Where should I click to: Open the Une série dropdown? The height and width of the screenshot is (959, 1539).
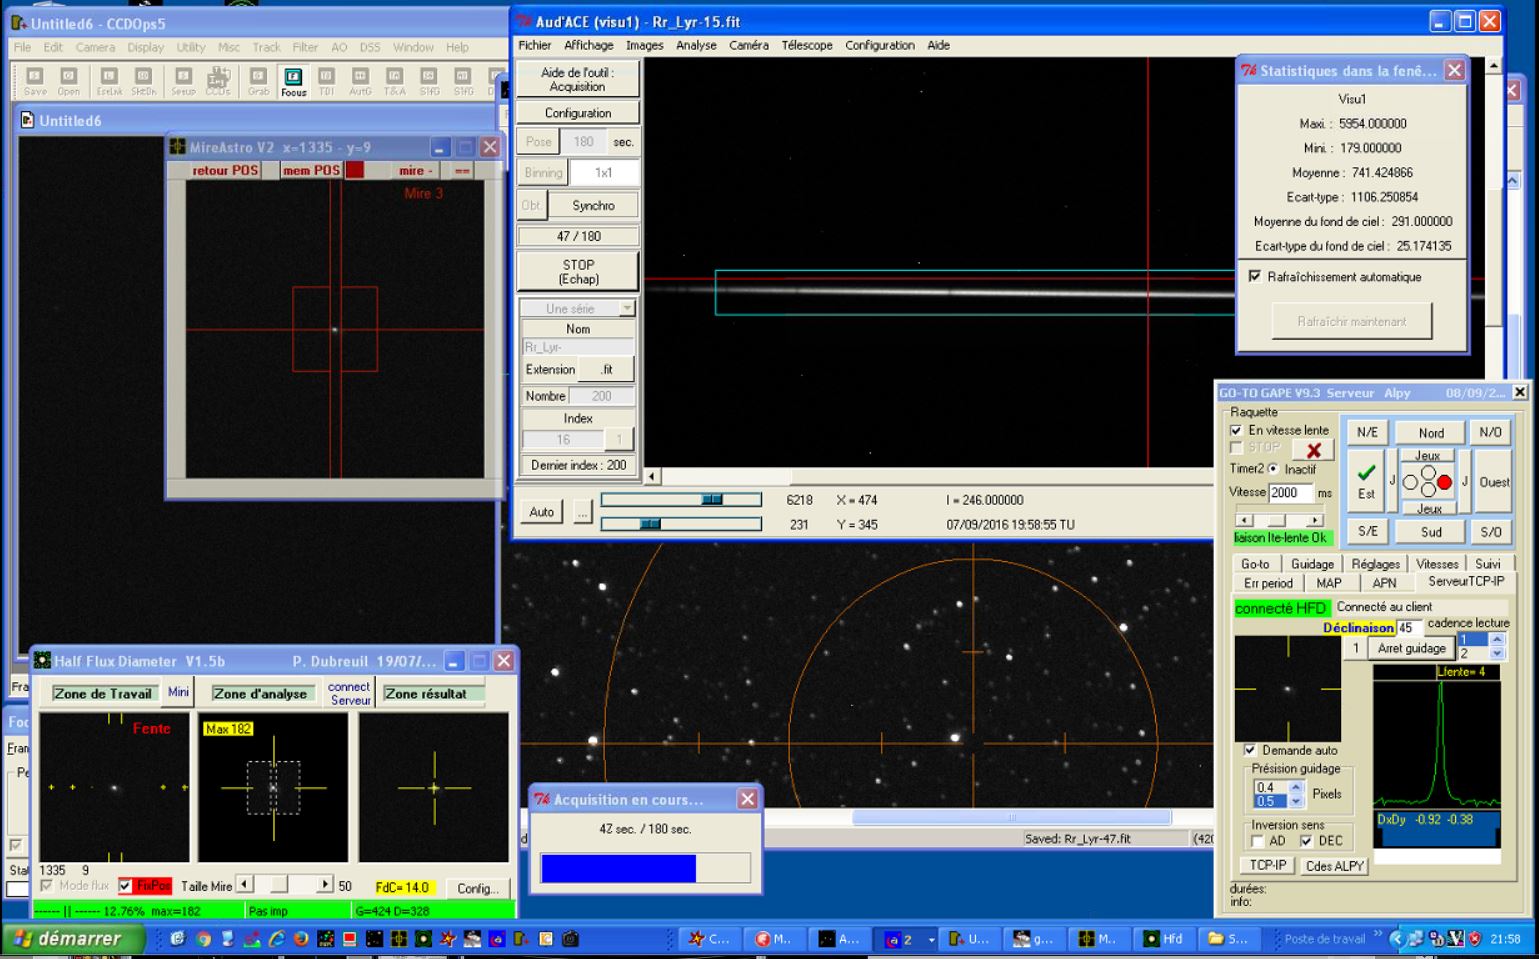click(627, 308)
